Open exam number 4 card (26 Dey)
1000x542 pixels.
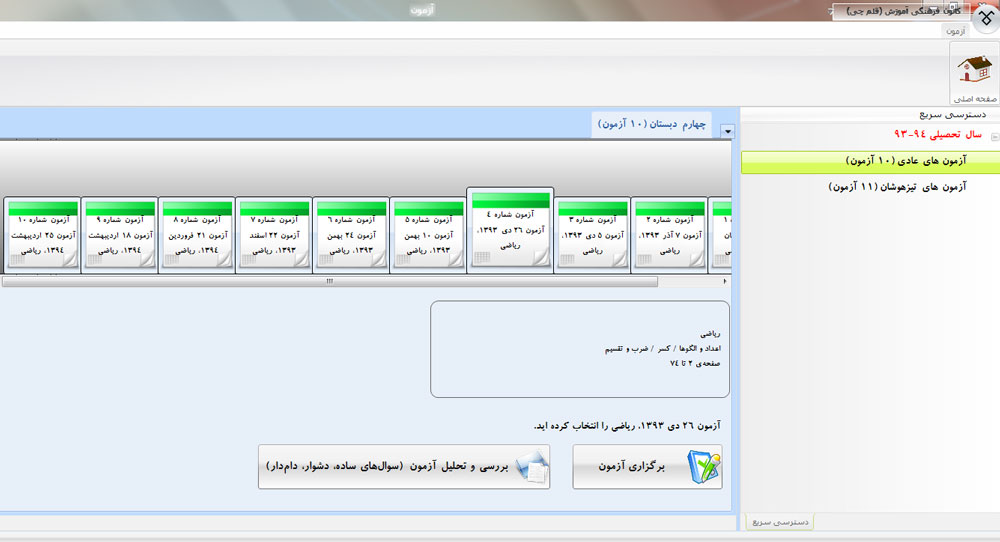pyautogui.click(x=509, y=228)
